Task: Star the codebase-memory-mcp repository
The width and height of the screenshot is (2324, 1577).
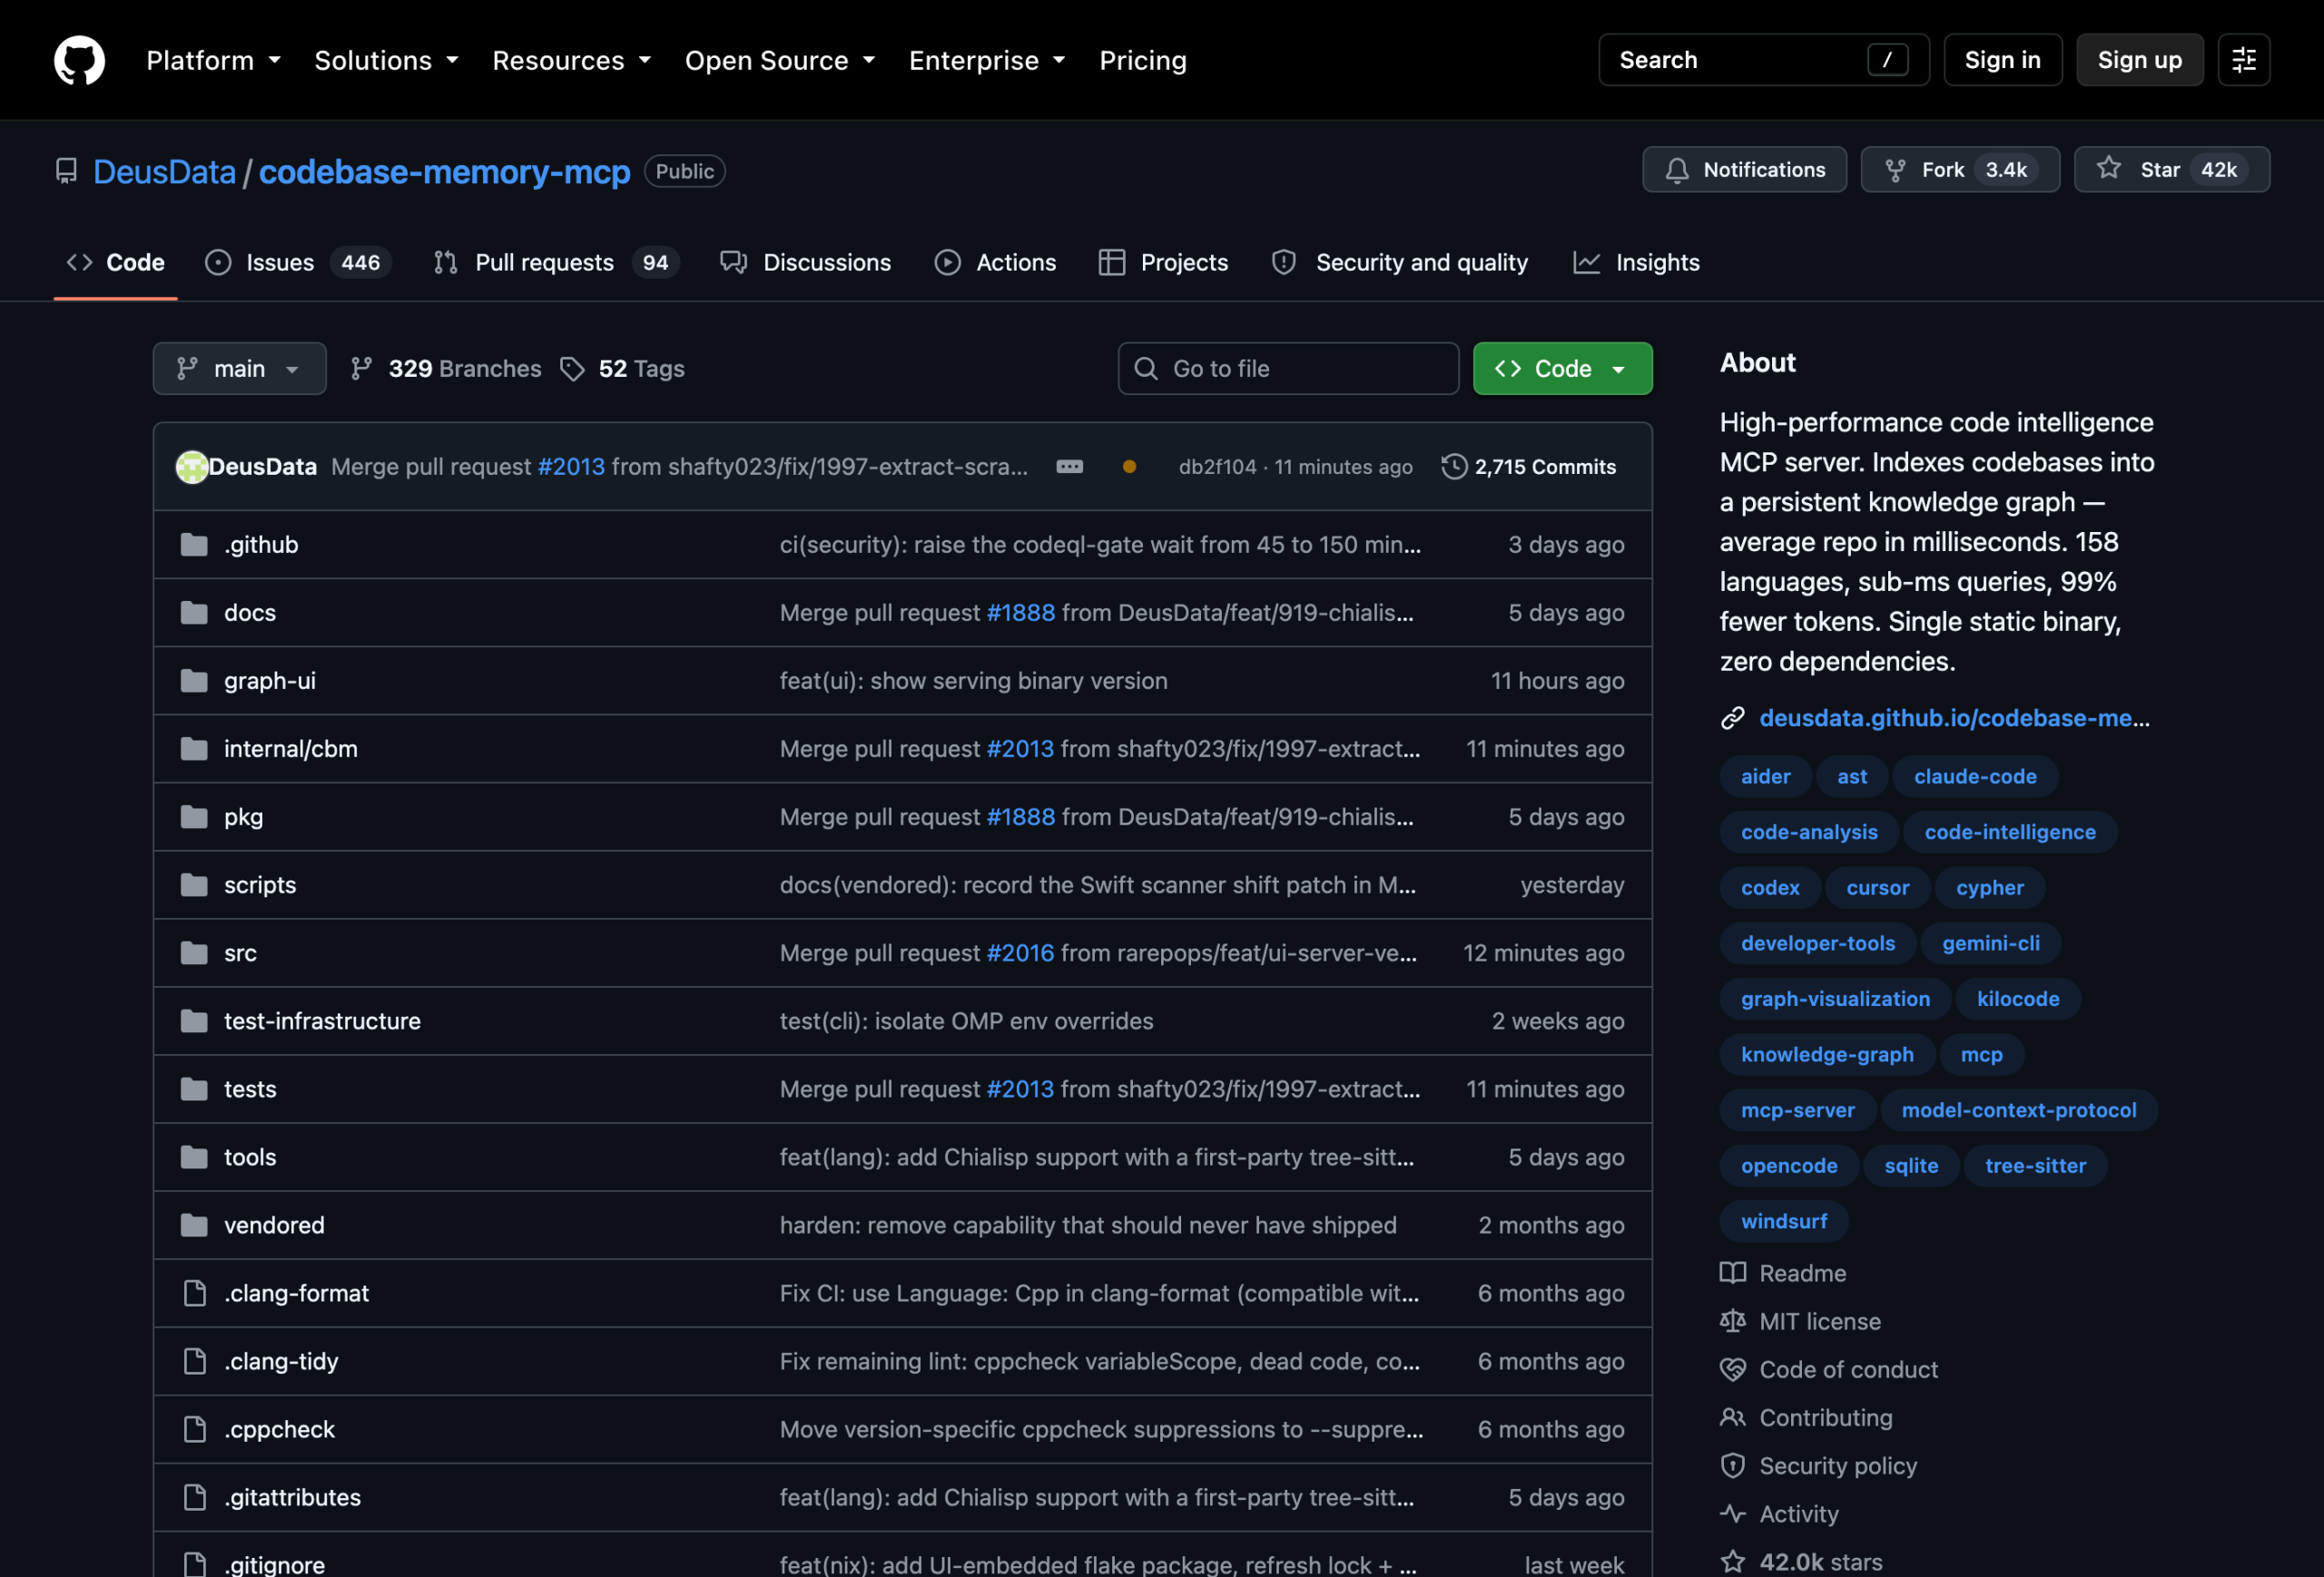Action: (x=2171, y=170)
